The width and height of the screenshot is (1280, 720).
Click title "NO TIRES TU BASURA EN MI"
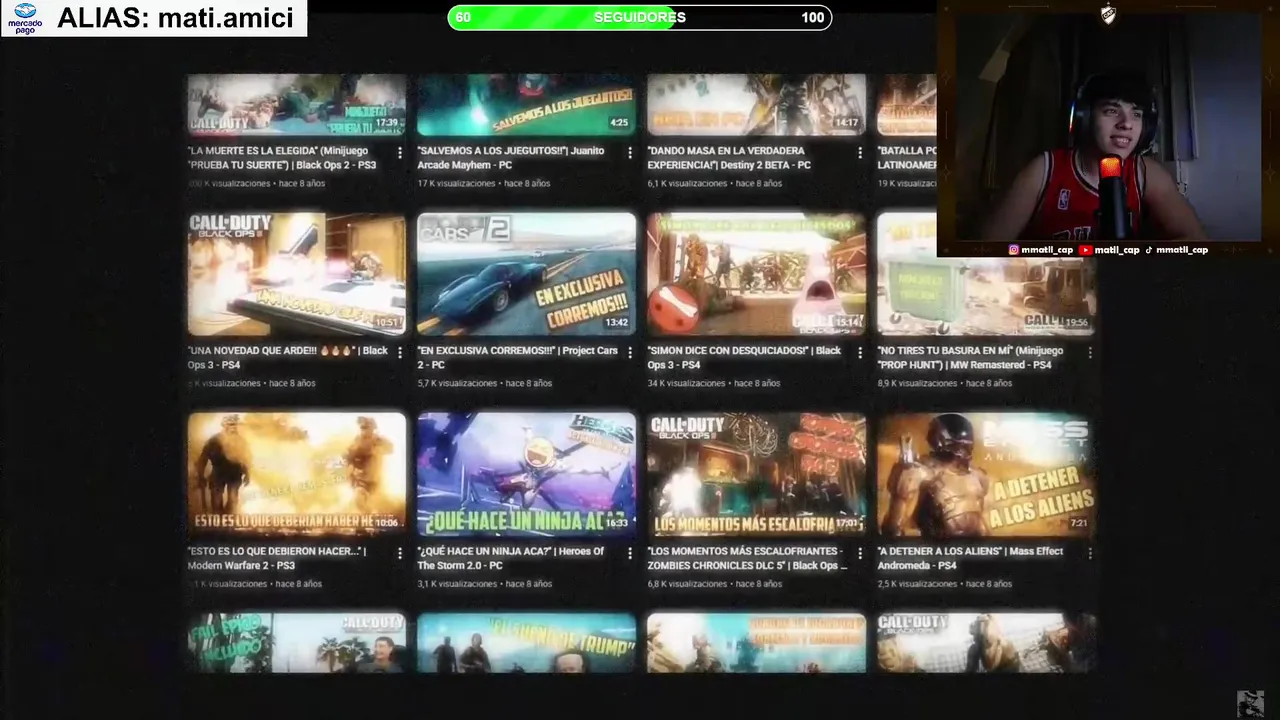970,358
